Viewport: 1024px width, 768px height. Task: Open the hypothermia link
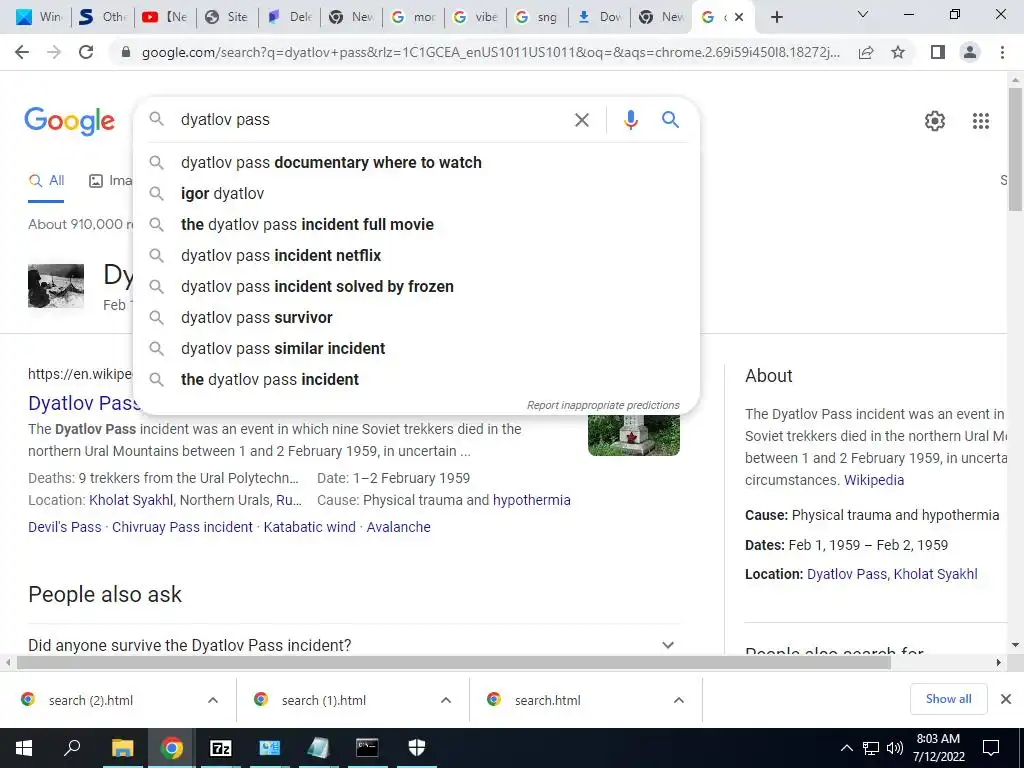tap(532, 500)
